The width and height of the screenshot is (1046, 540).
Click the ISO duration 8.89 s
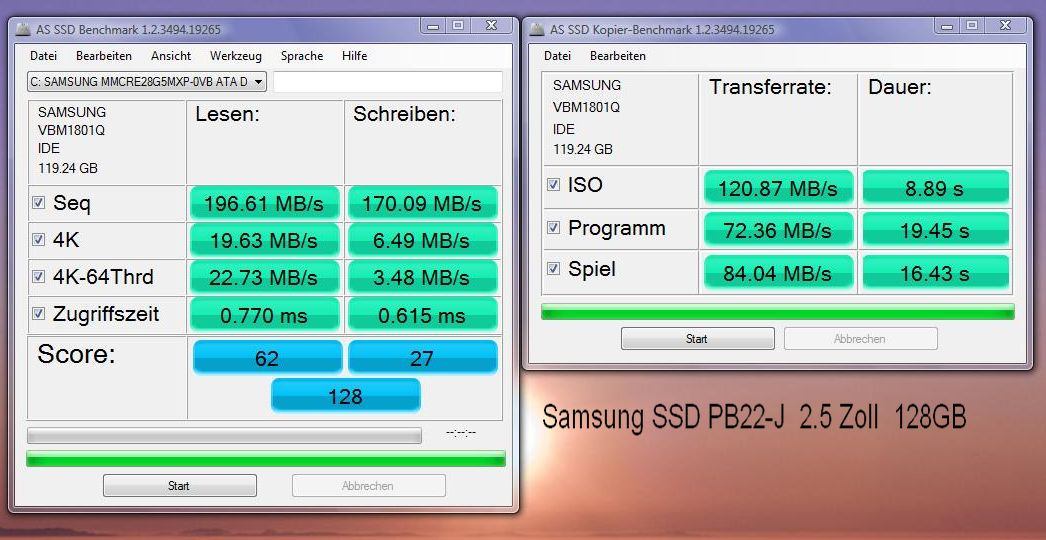pyautogui.click(x=935, y=188)
